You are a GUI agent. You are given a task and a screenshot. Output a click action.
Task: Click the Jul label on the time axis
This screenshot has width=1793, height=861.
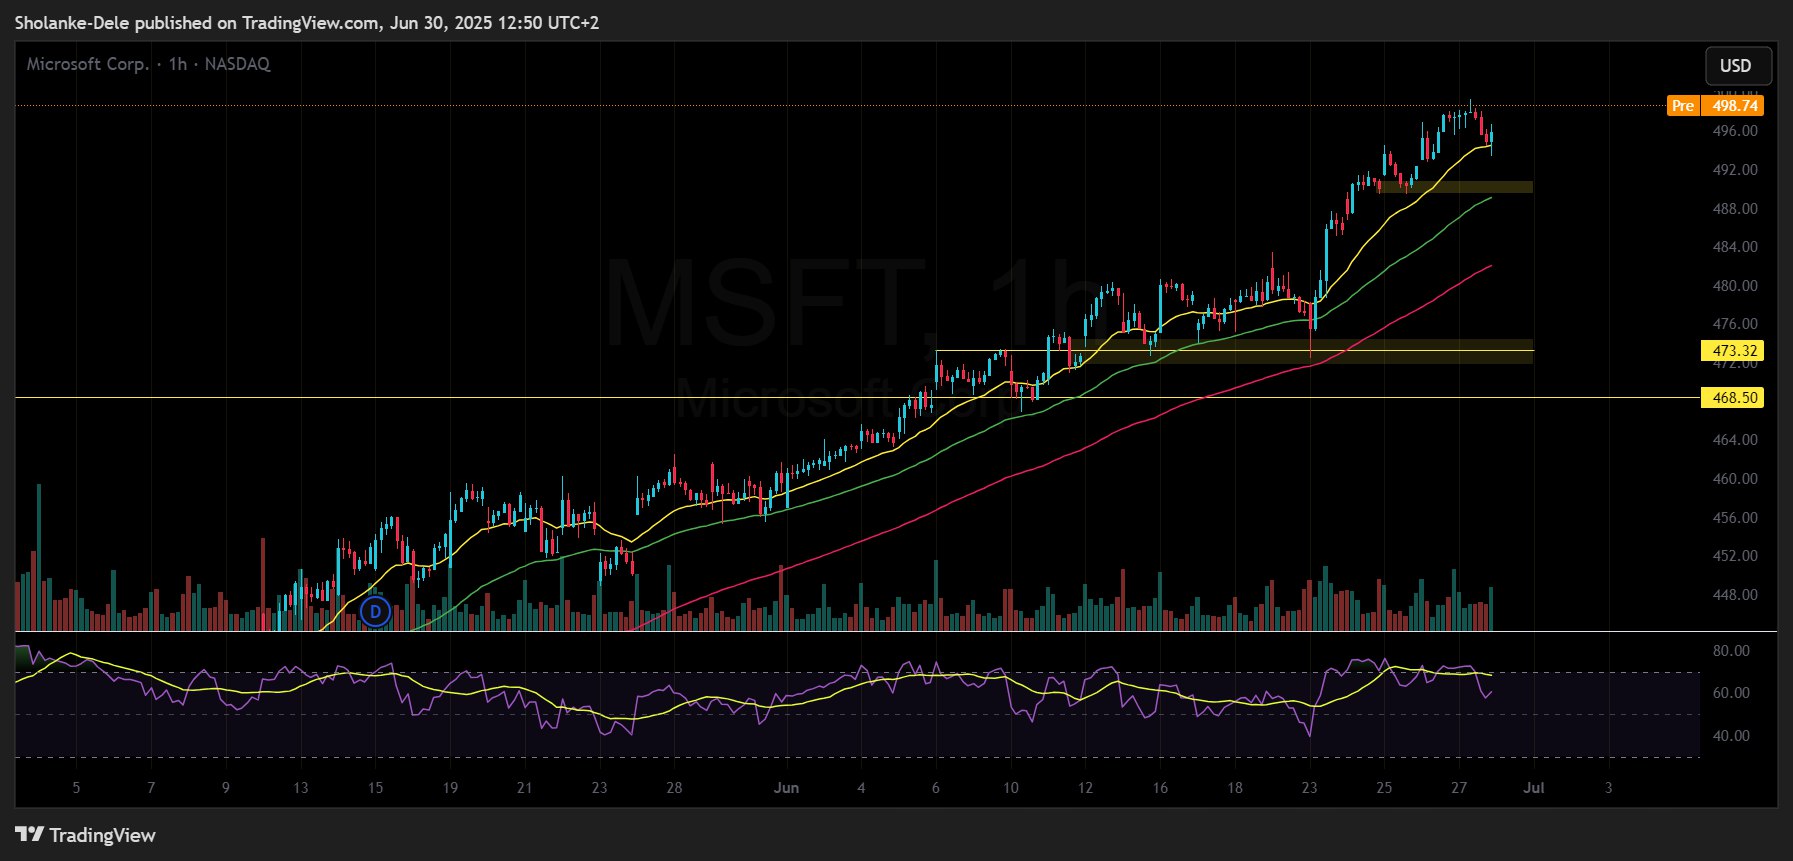click(x=1534, y=788)
